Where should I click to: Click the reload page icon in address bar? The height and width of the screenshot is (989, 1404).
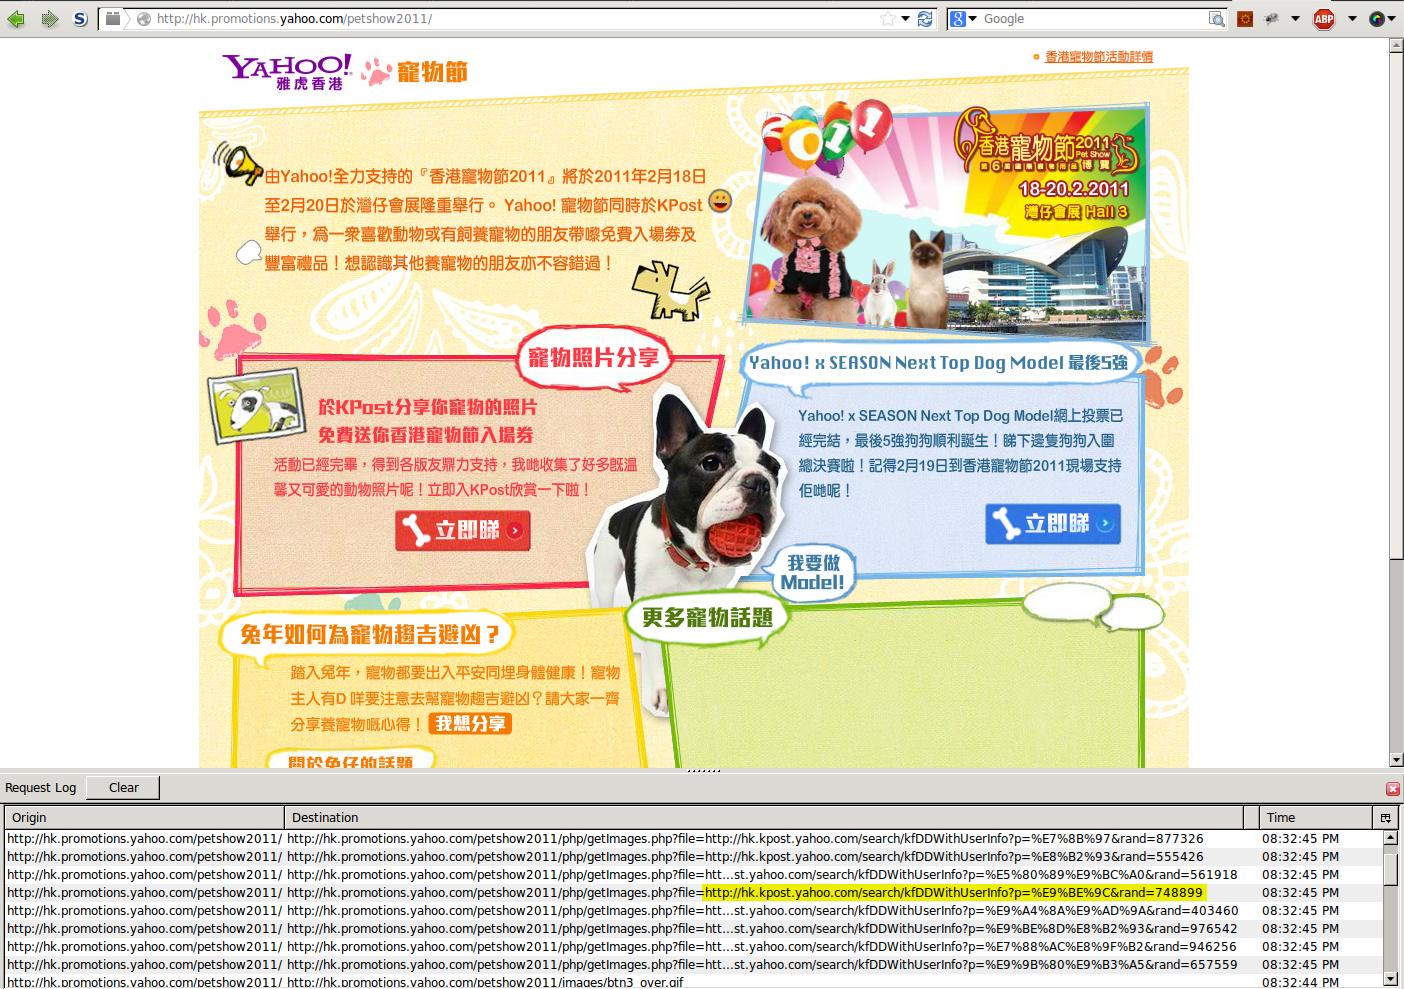pos(925,19)
